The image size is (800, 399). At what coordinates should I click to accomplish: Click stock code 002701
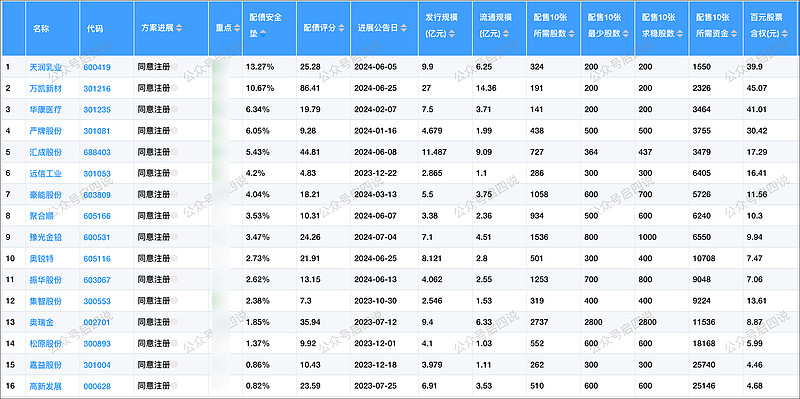97,322
